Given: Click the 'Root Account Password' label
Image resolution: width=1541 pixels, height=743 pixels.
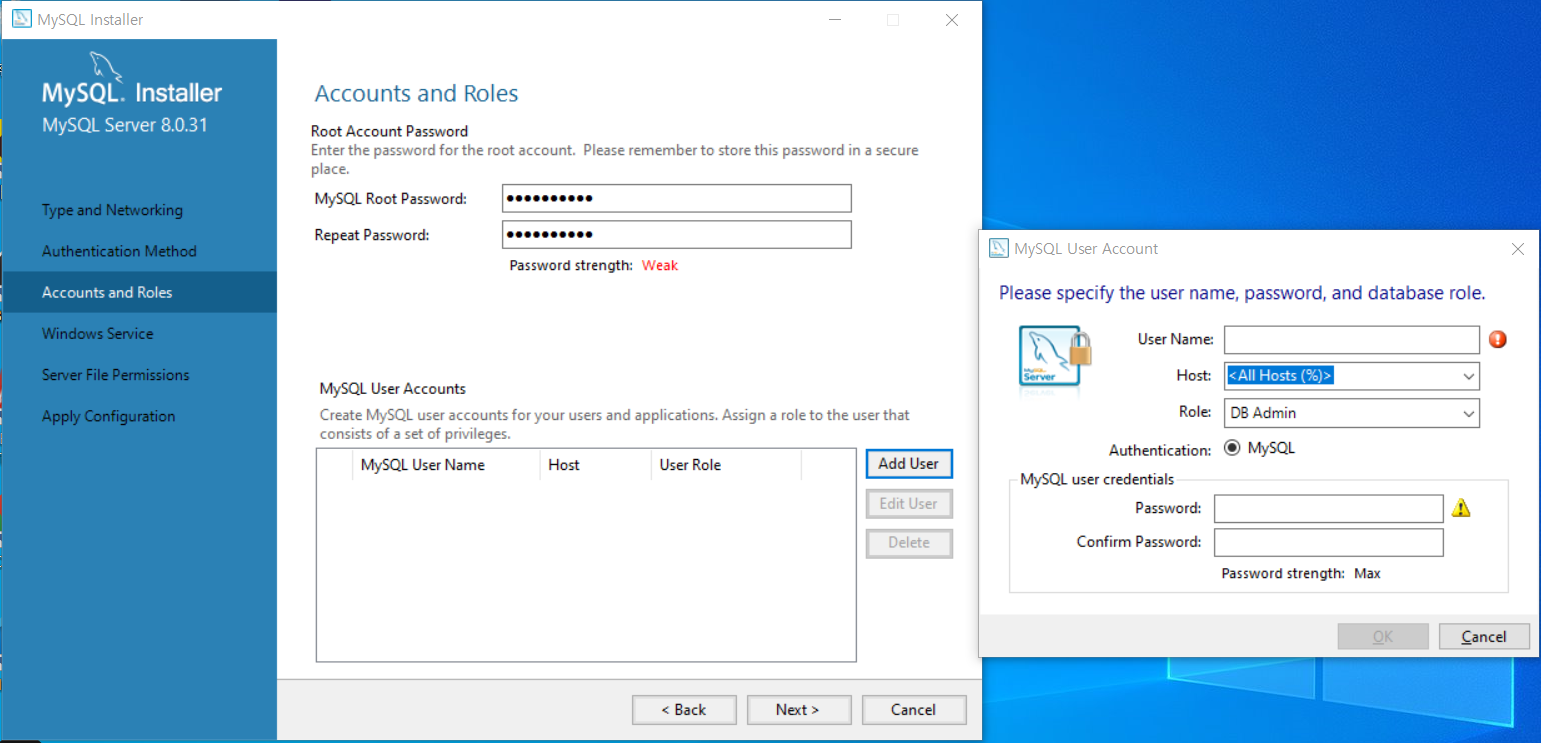Looking at the screenshot, I should (389, 131).
